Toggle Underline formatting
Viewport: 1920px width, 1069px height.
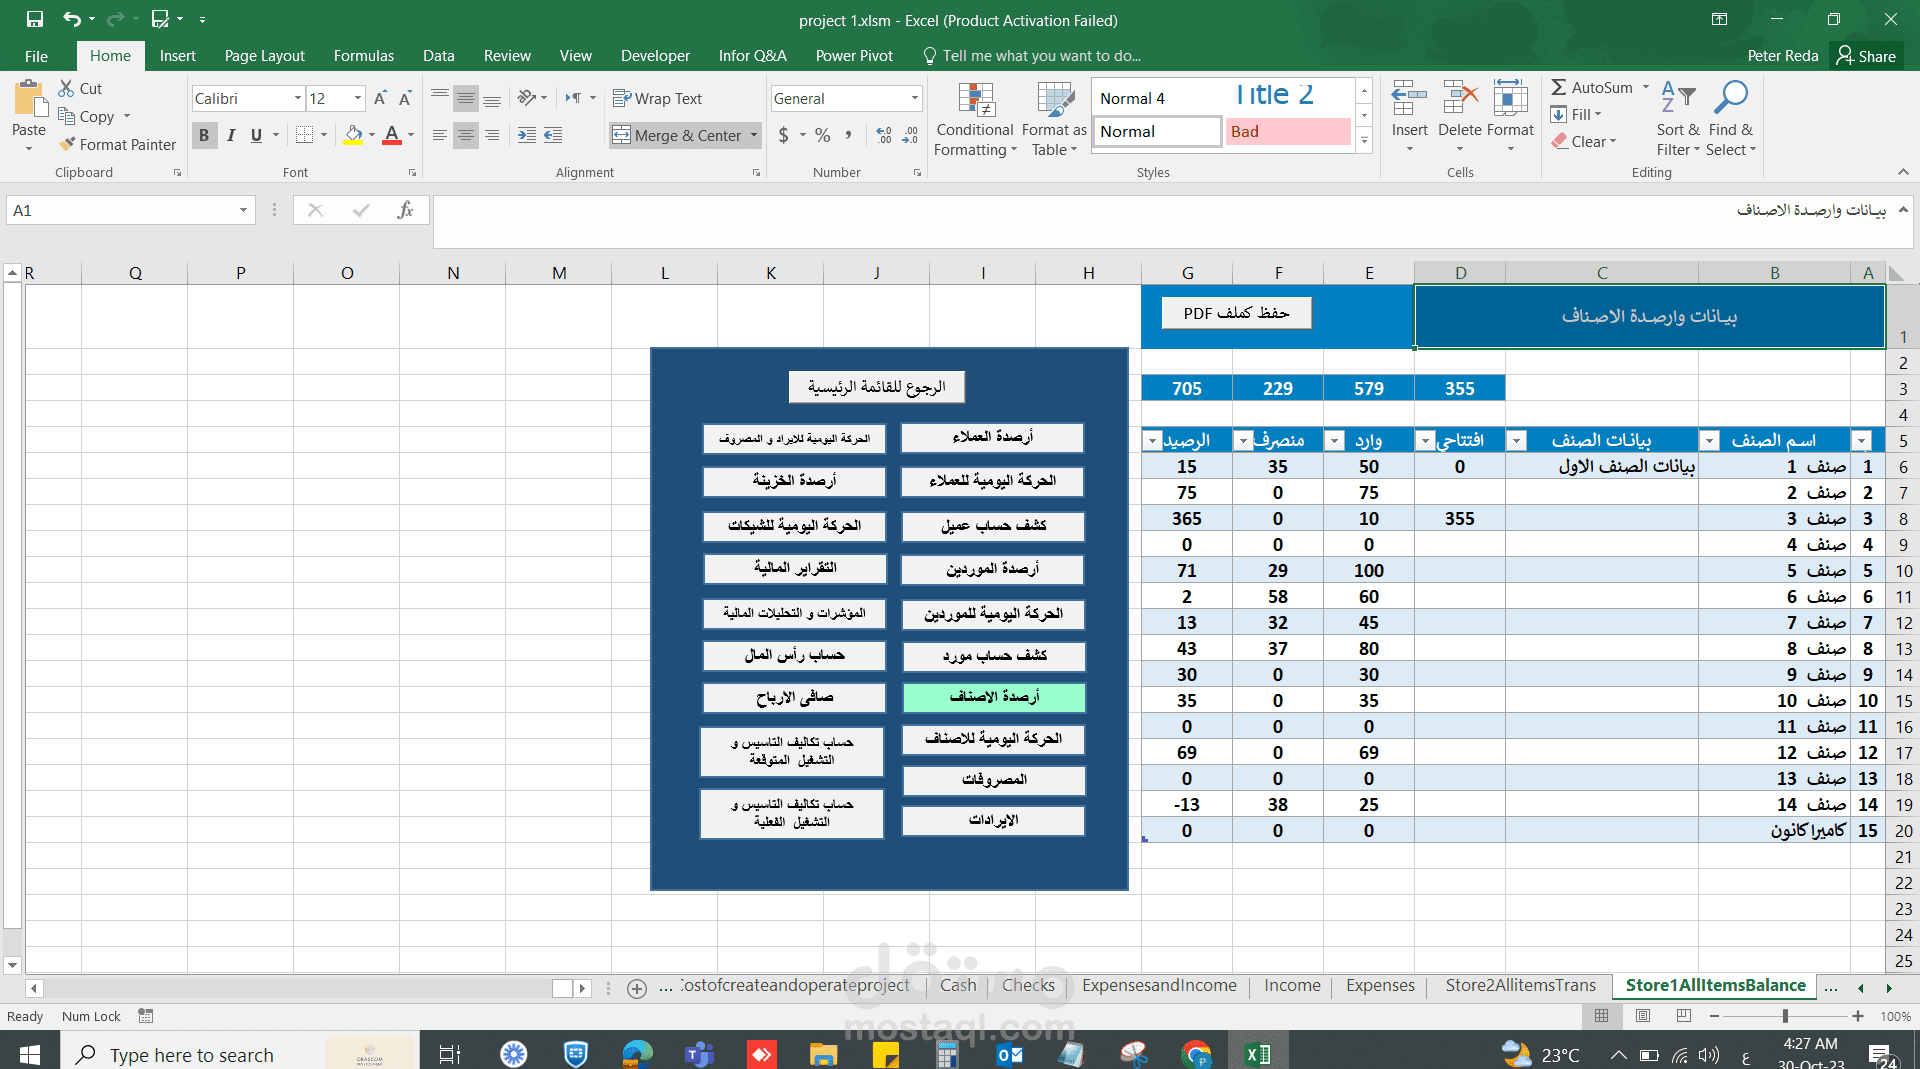click(257, 135)
